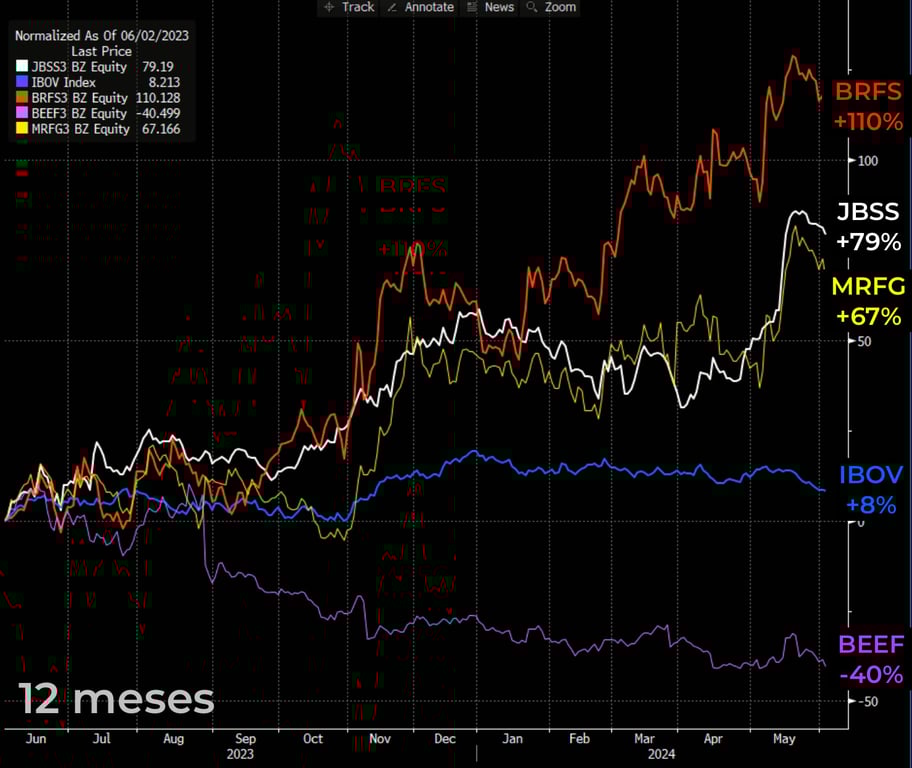Click the orange "BRFS" annotation label
The image size is (912, 768).
click(x=868, y=92)
